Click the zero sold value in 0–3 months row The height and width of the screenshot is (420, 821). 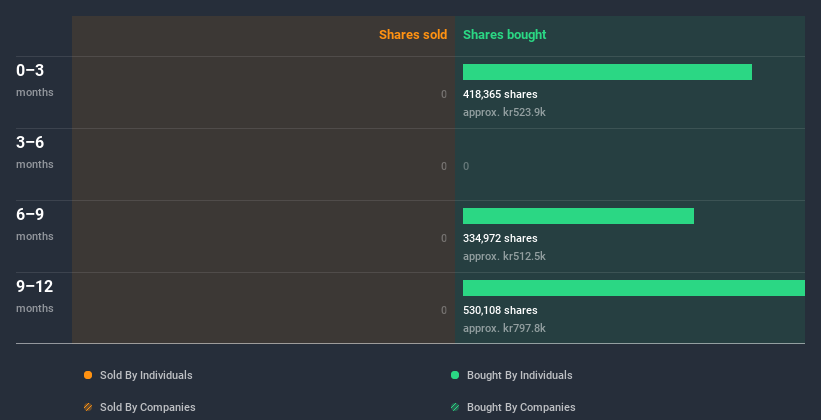click(444, 94)
